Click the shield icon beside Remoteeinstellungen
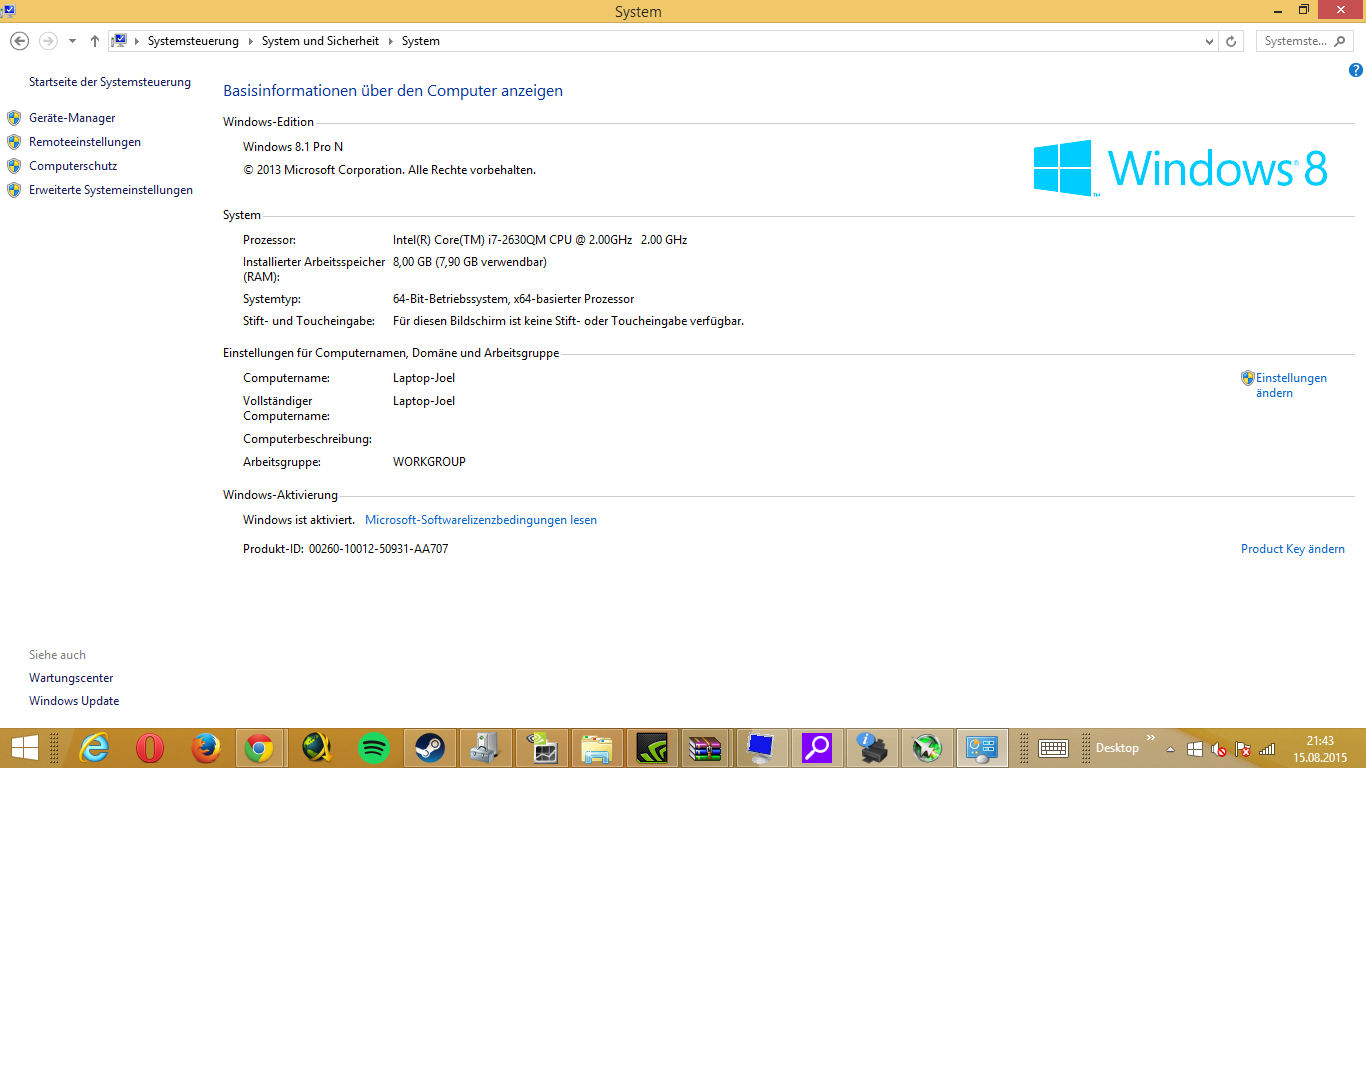1366x1076 pixels. 14,142
